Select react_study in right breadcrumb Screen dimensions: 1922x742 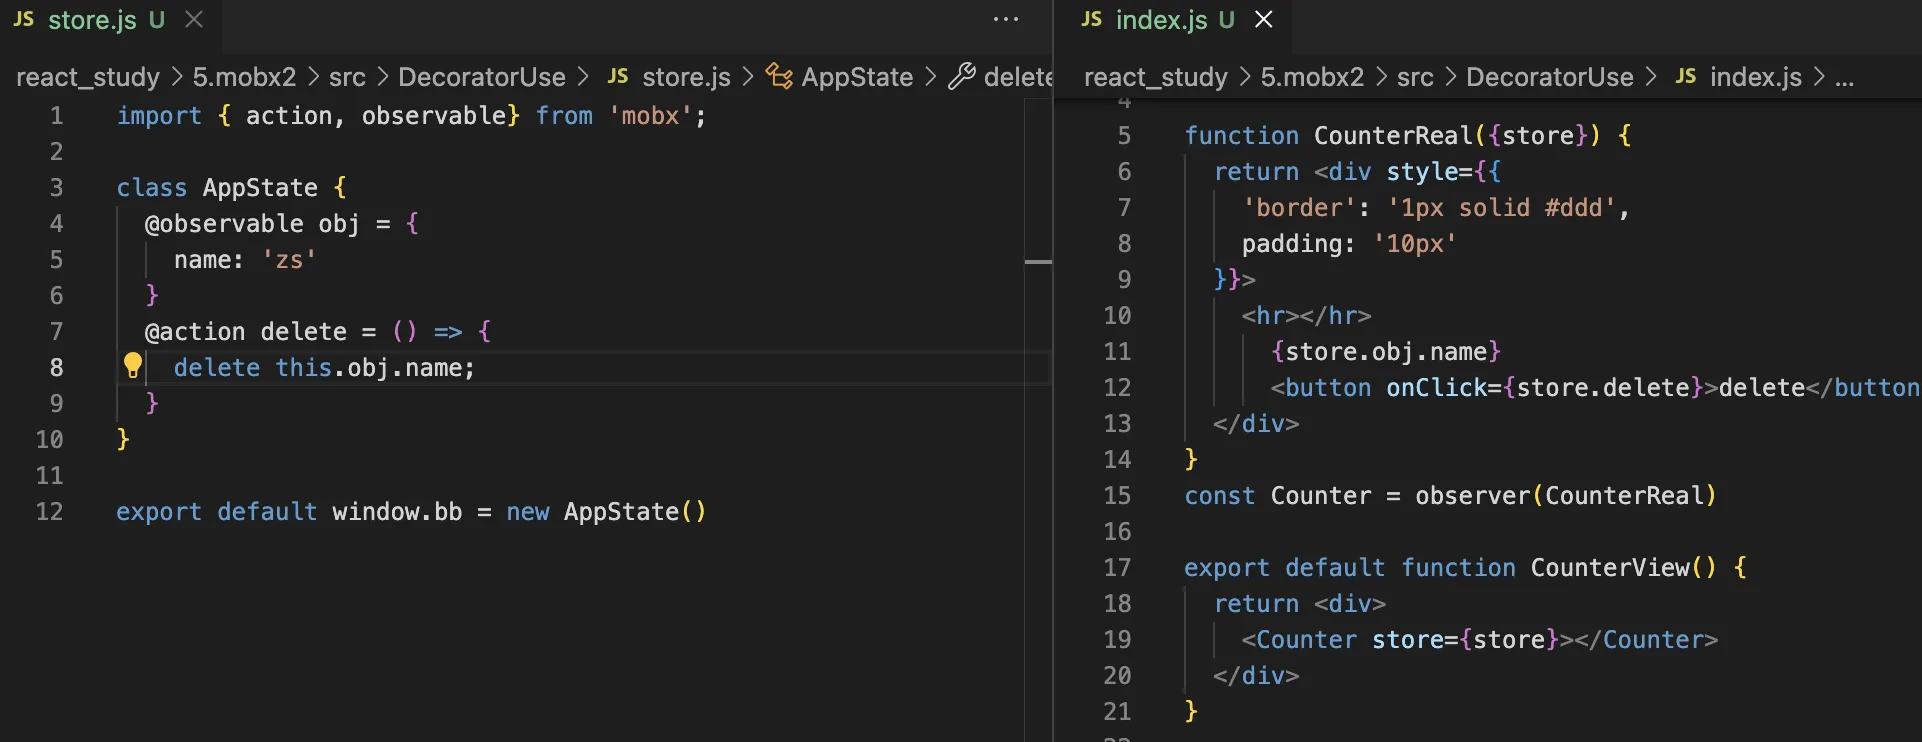tap(1156, 77)
